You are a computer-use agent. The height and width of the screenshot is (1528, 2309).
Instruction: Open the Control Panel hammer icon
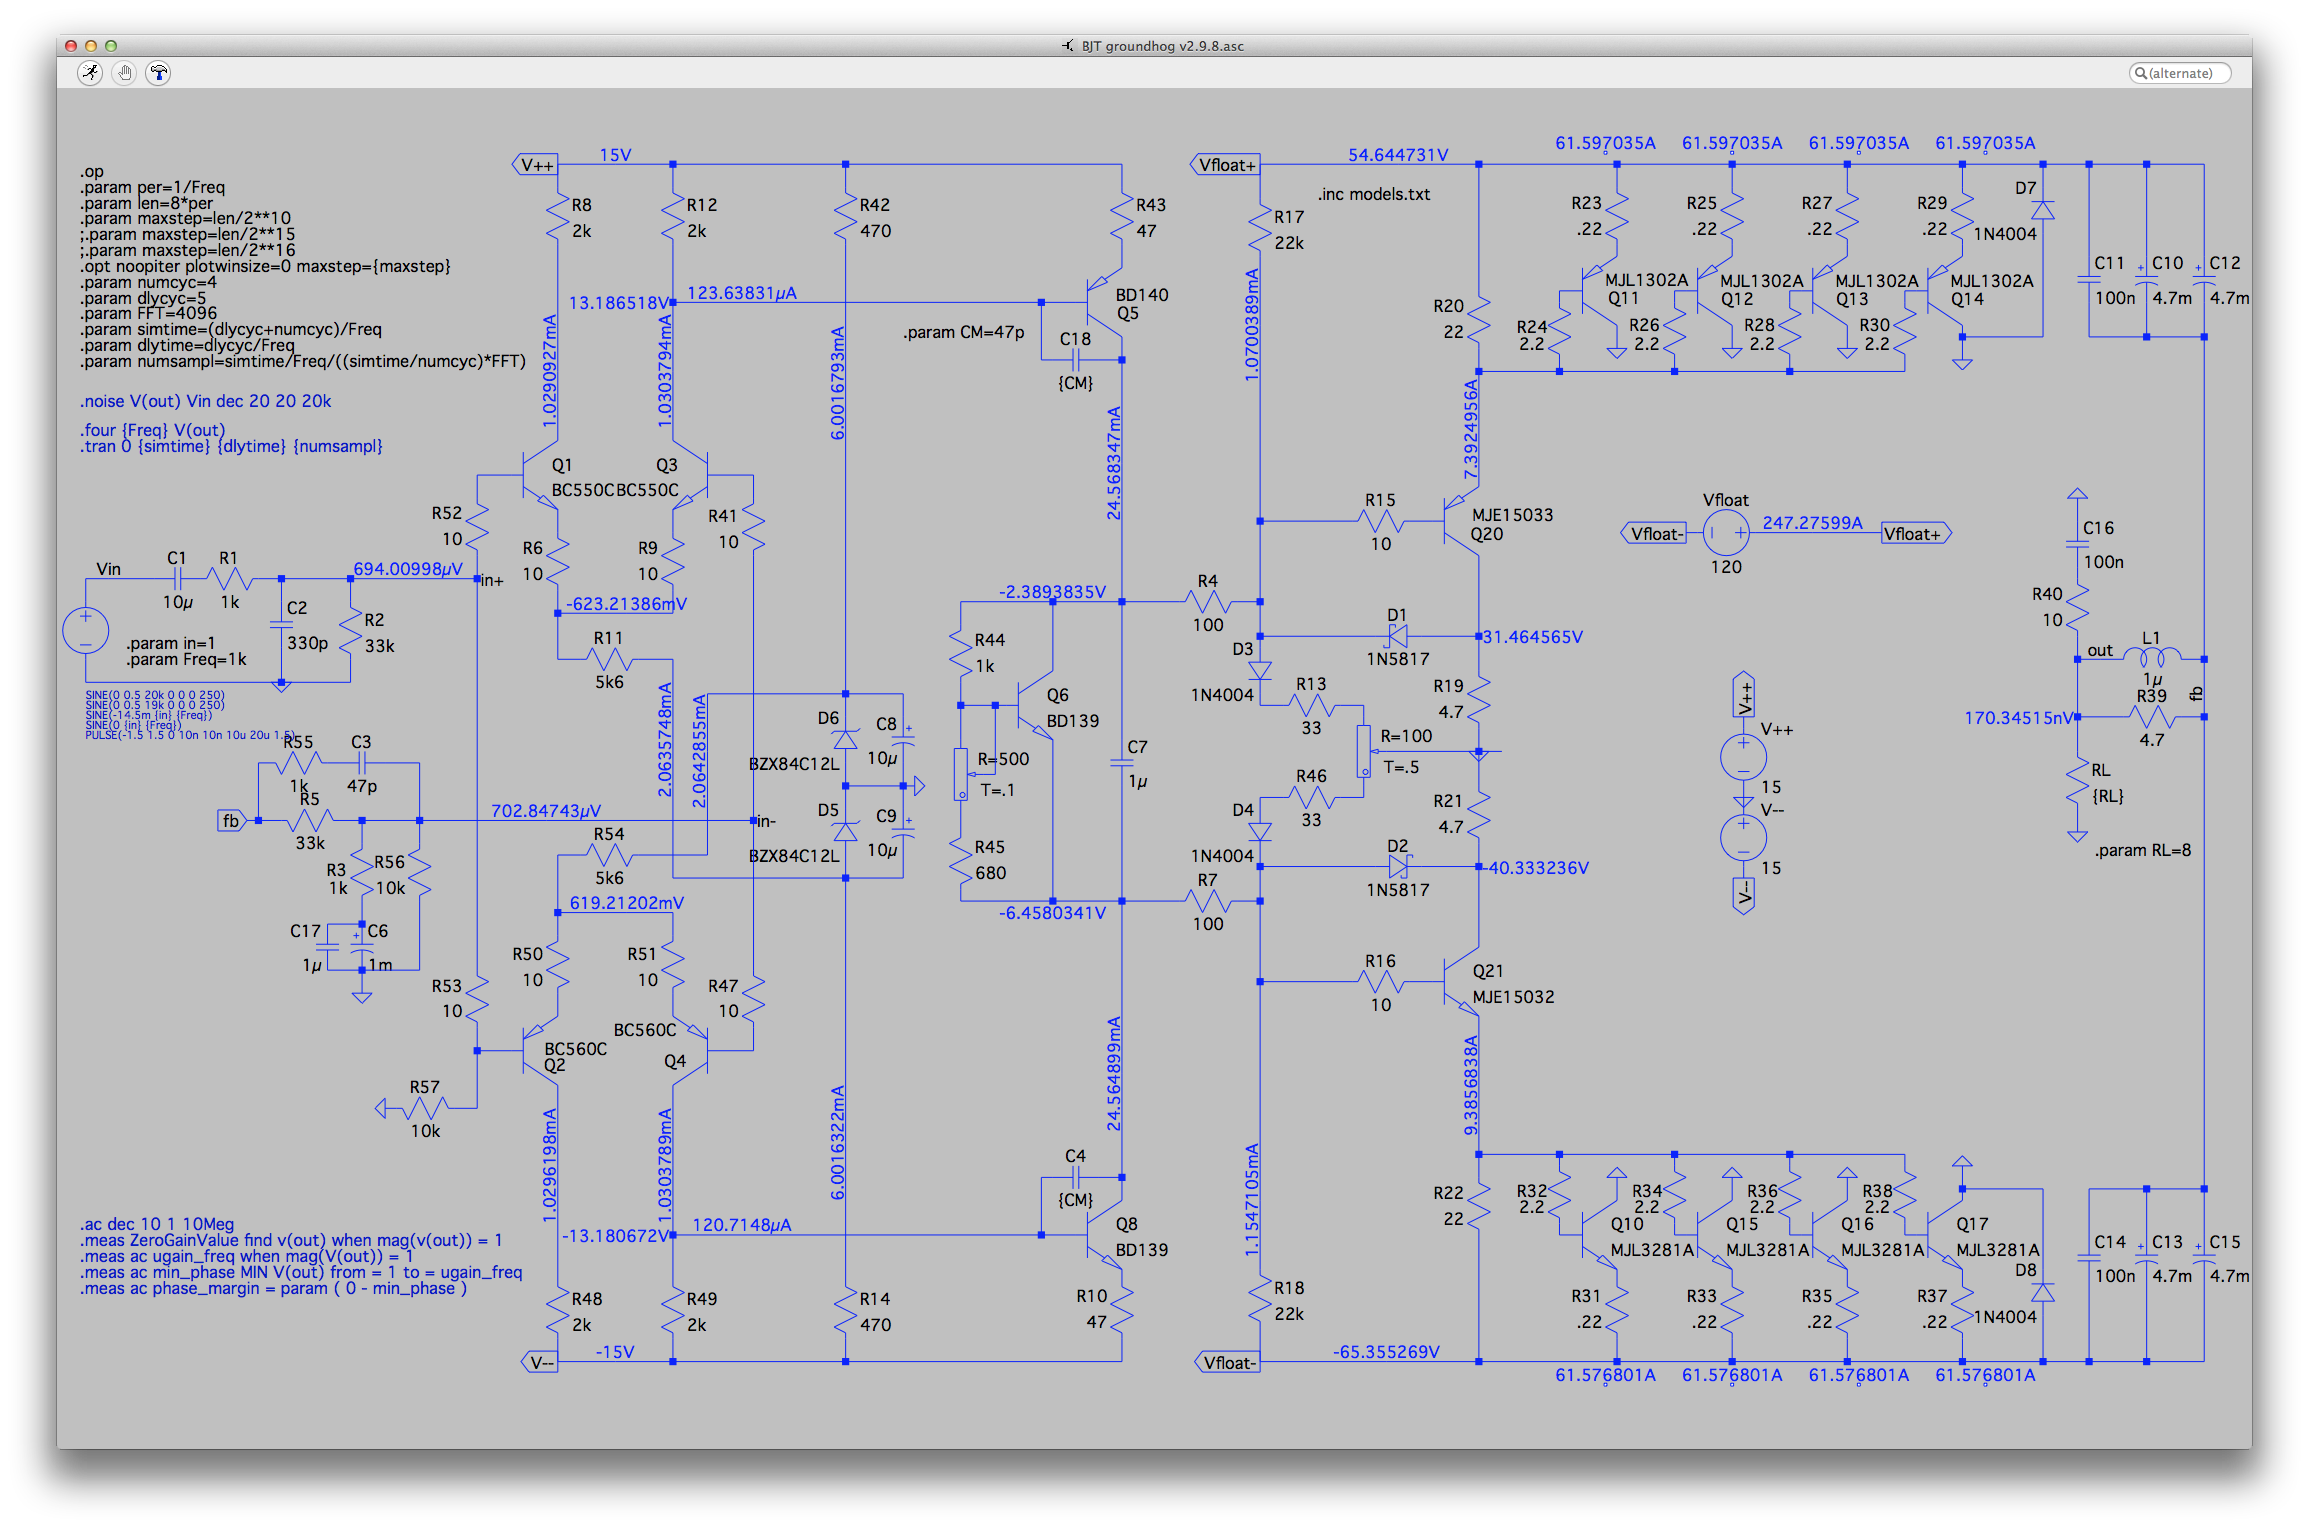point(159,73)
